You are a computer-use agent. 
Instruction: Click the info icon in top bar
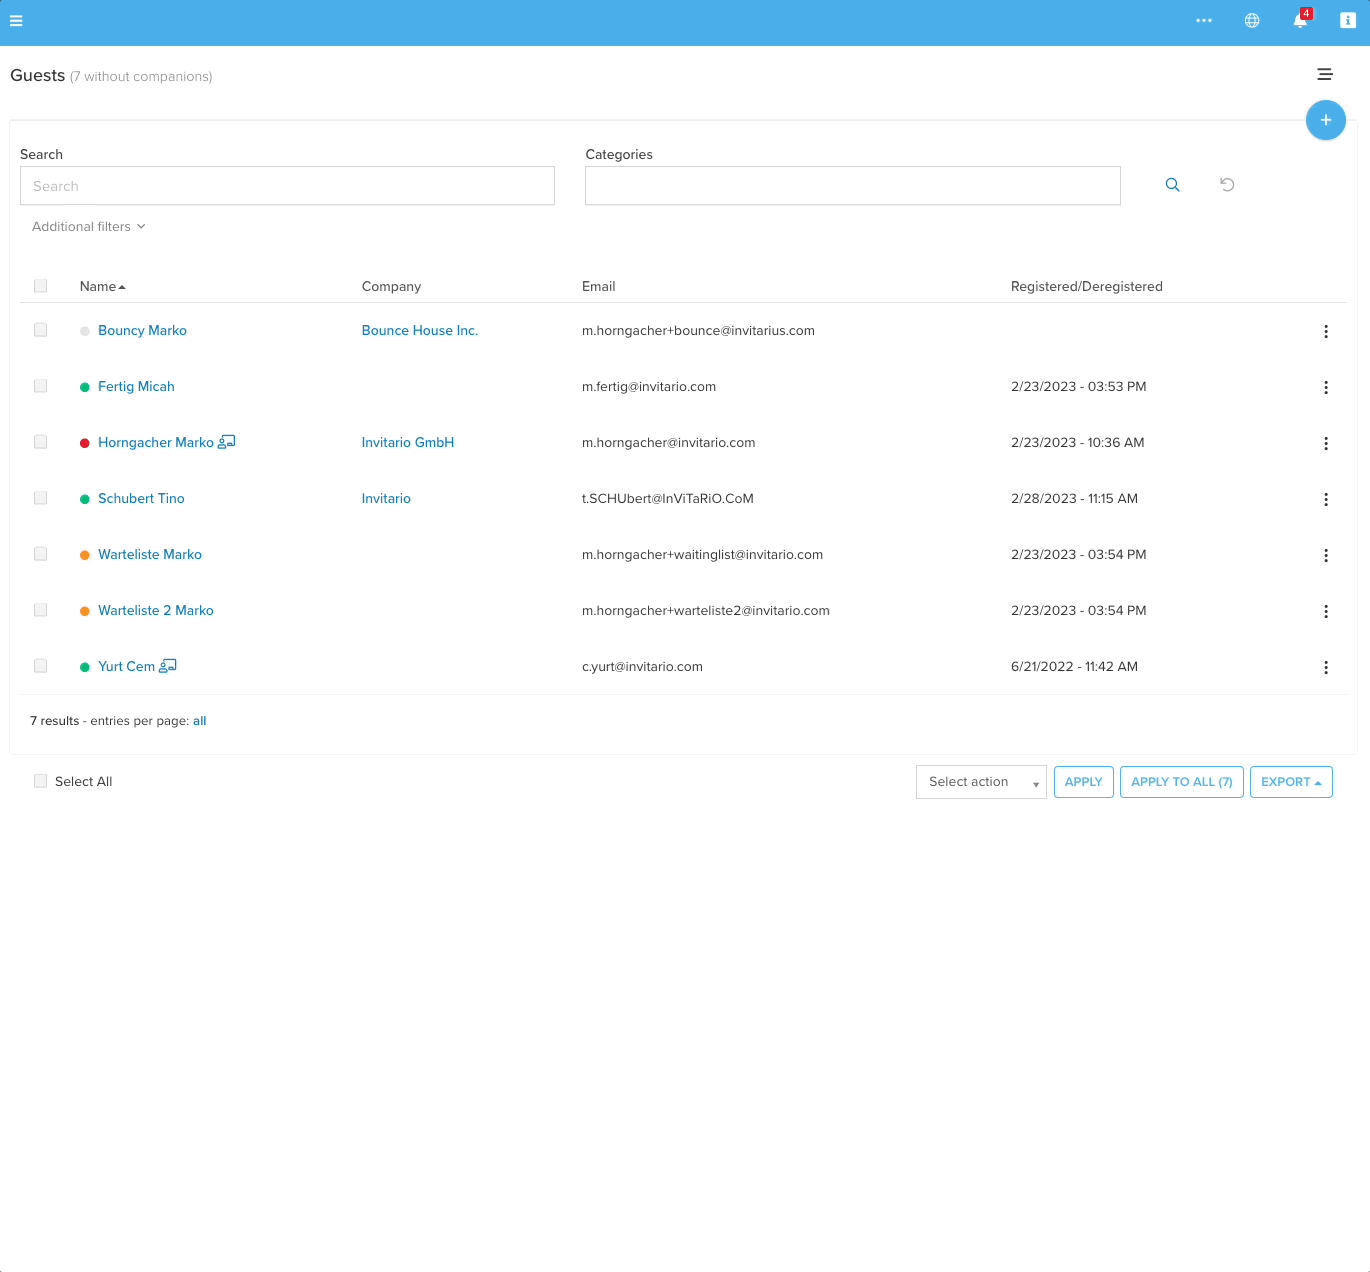coord(1347,21)
